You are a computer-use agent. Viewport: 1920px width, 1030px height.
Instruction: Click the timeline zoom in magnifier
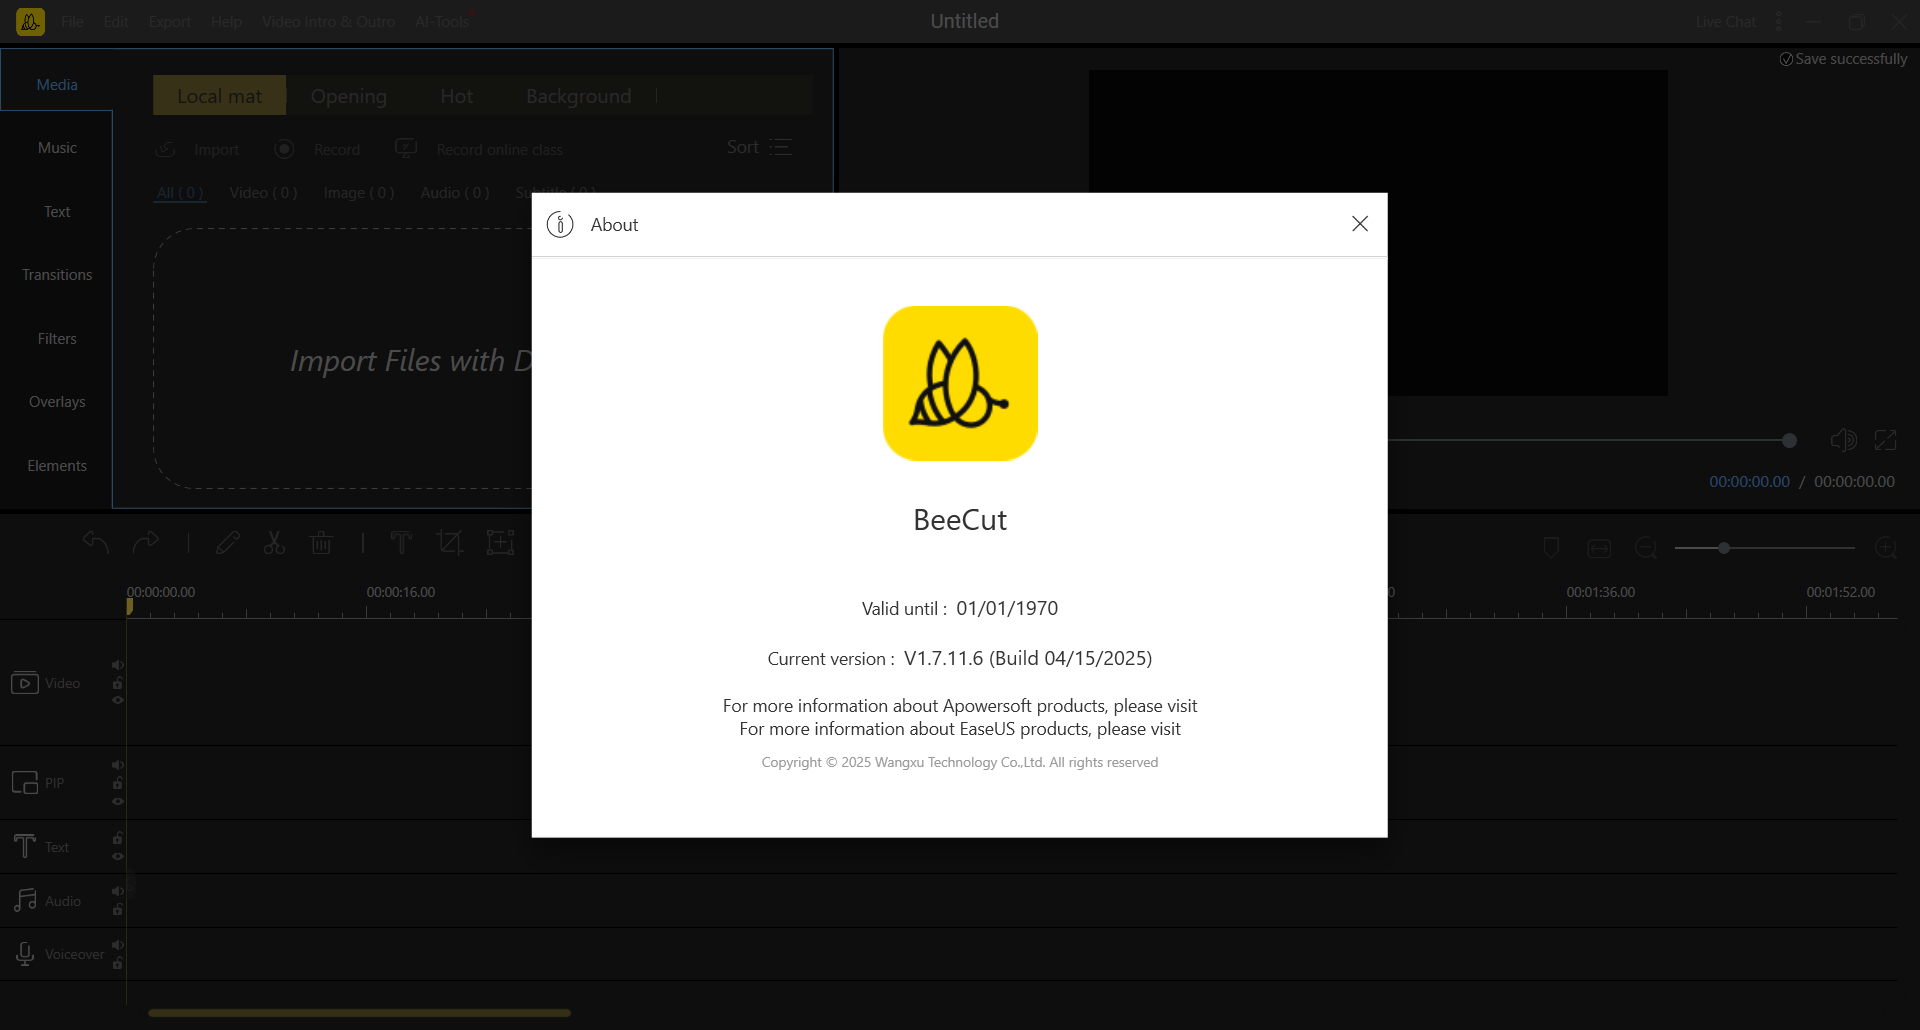coord(1886,548)
